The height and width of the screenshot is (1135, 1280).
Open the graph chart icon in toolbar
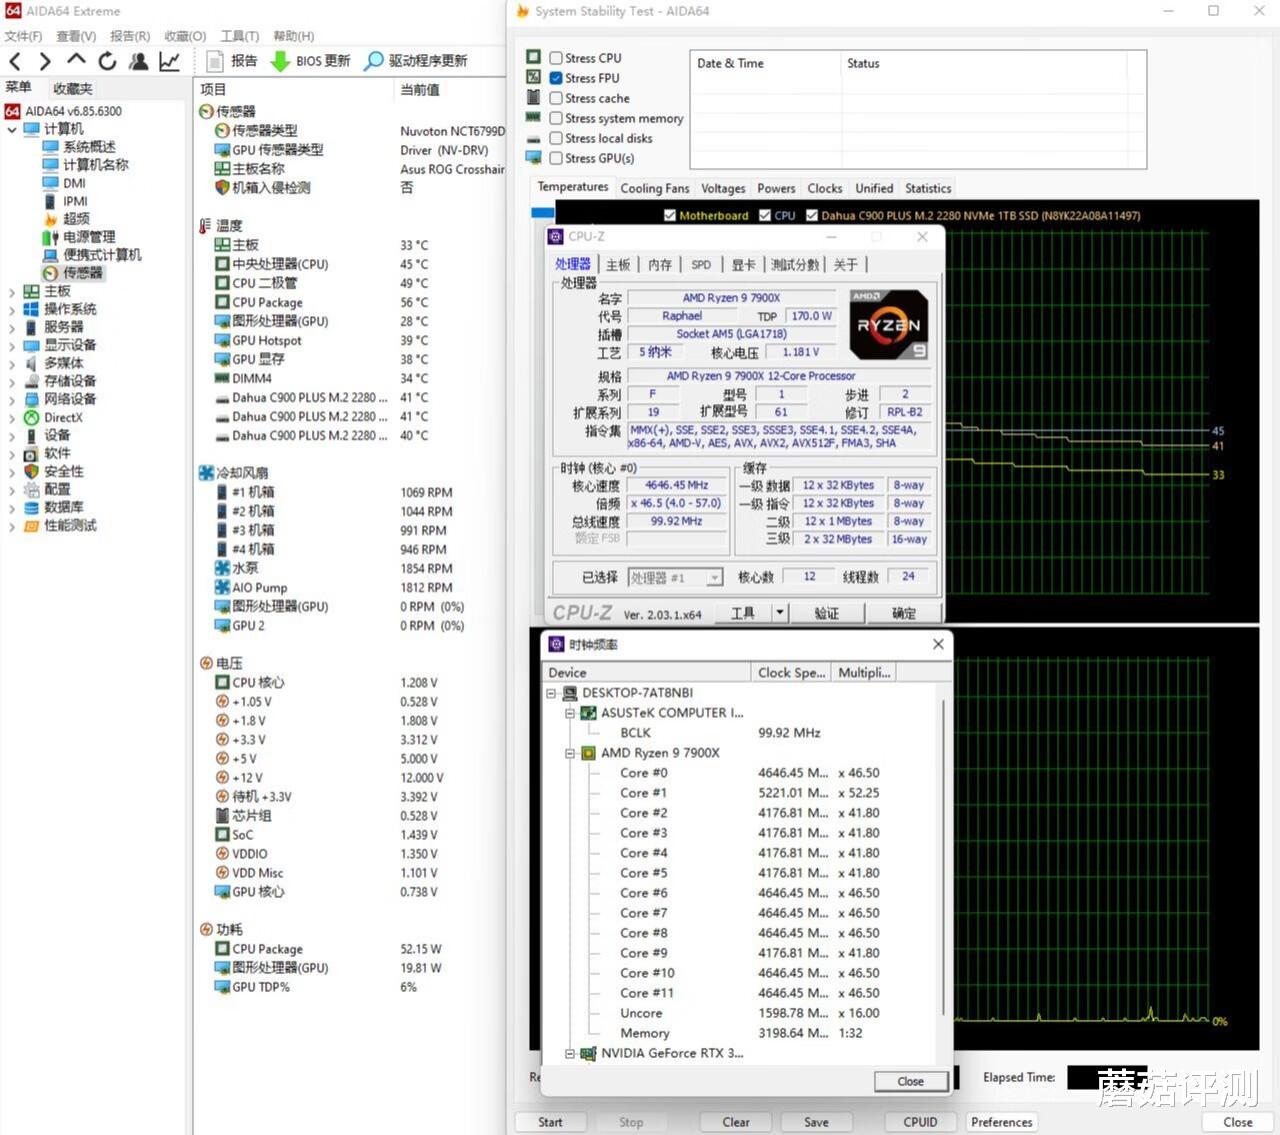pos(170,61)
